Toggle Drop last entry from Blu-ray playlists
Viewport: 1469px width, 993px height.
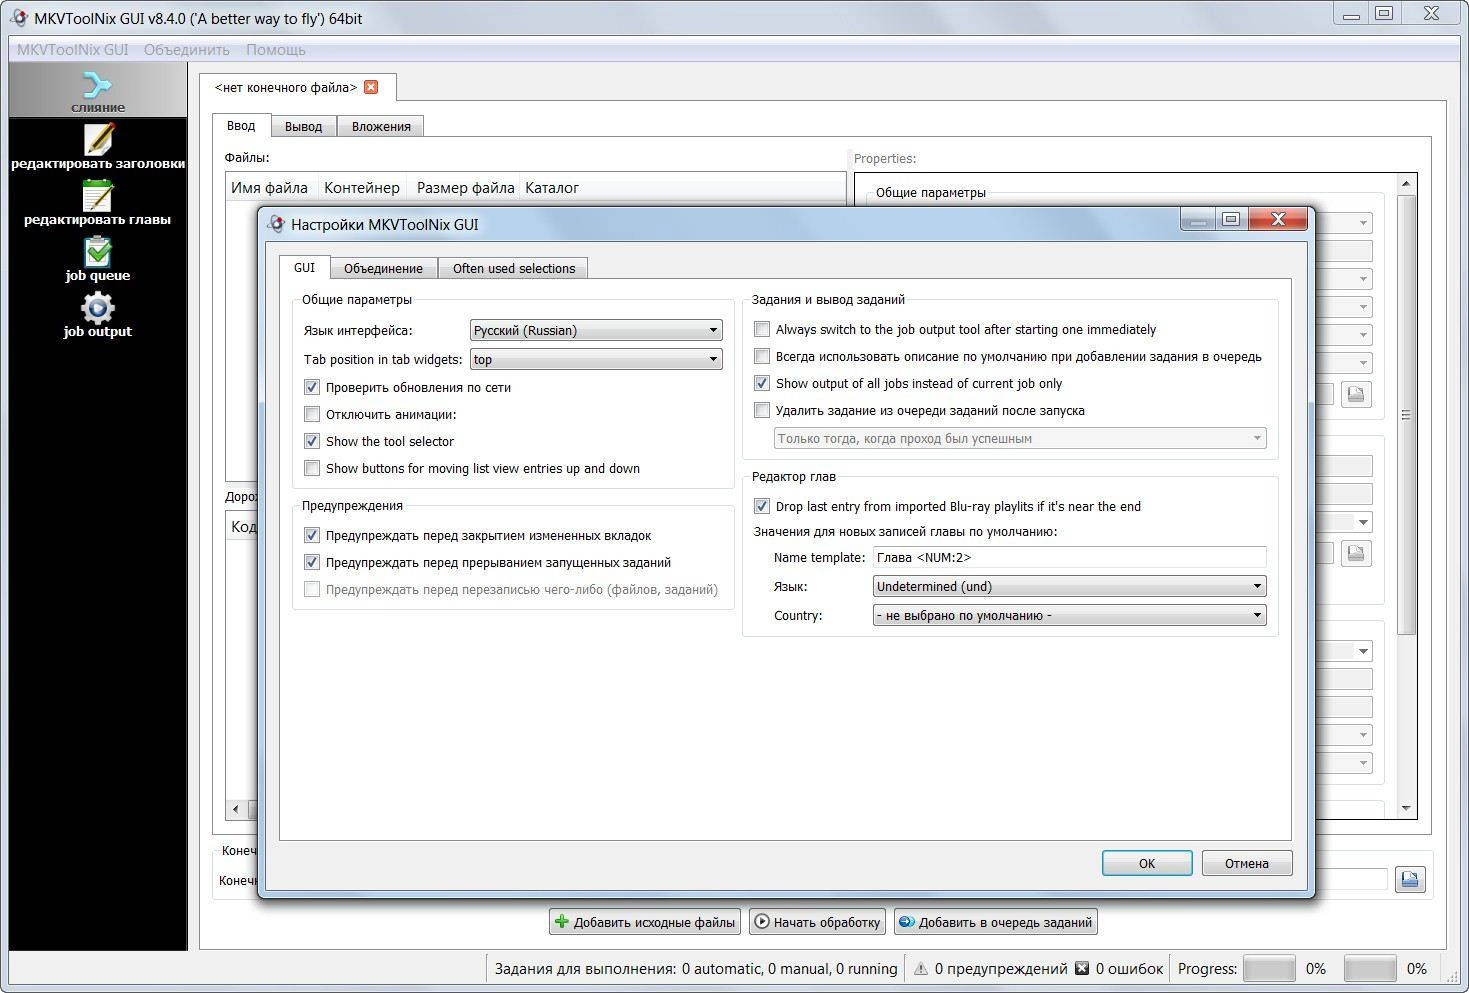(x=762, y=506)
